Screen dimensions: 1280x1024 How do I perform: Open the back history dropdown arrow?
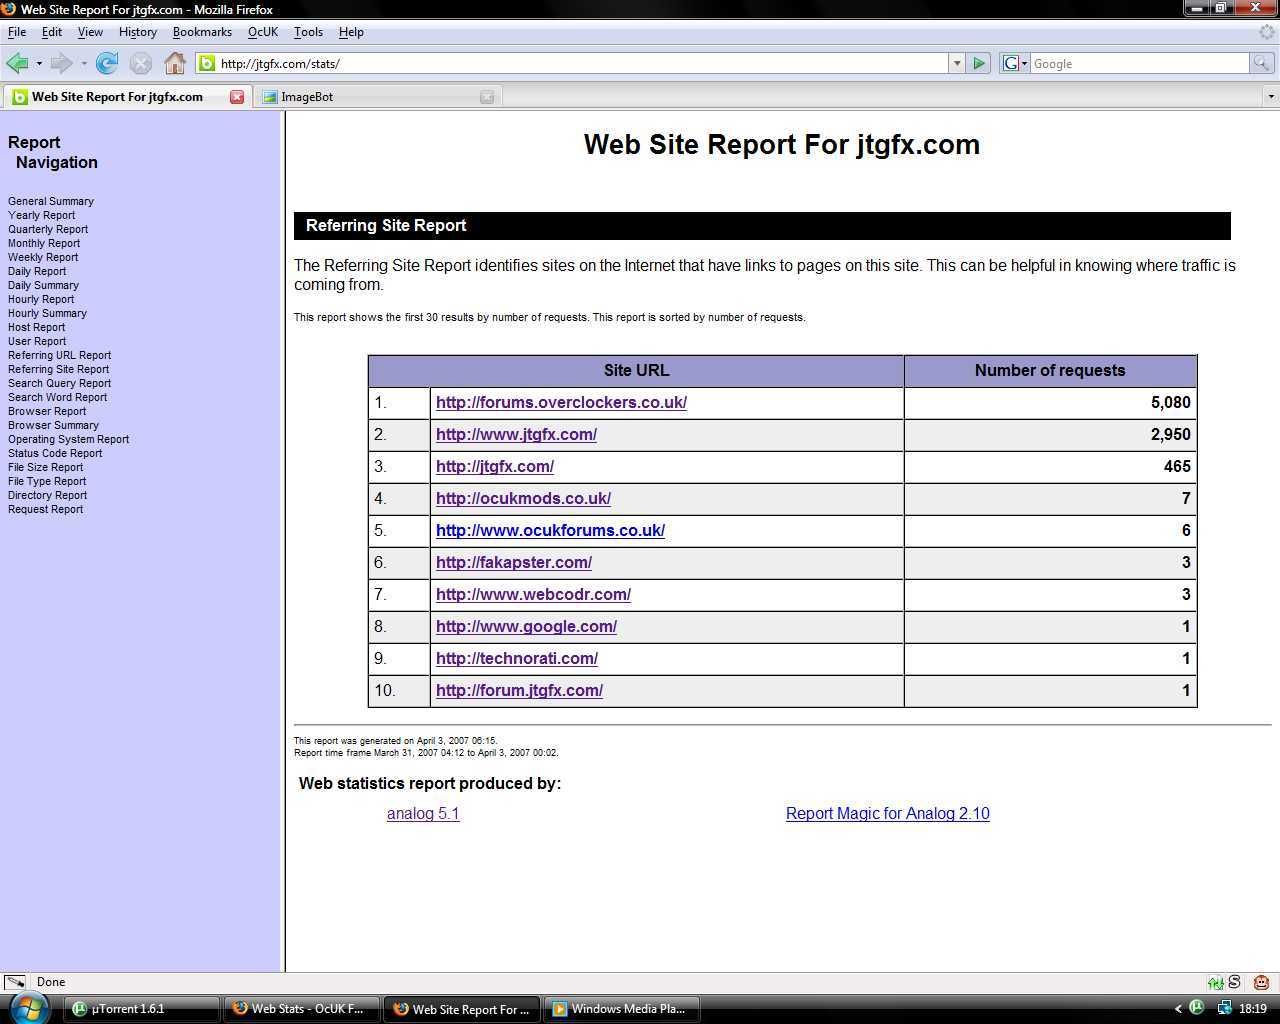pyautogui.click(x=39, y=63)
